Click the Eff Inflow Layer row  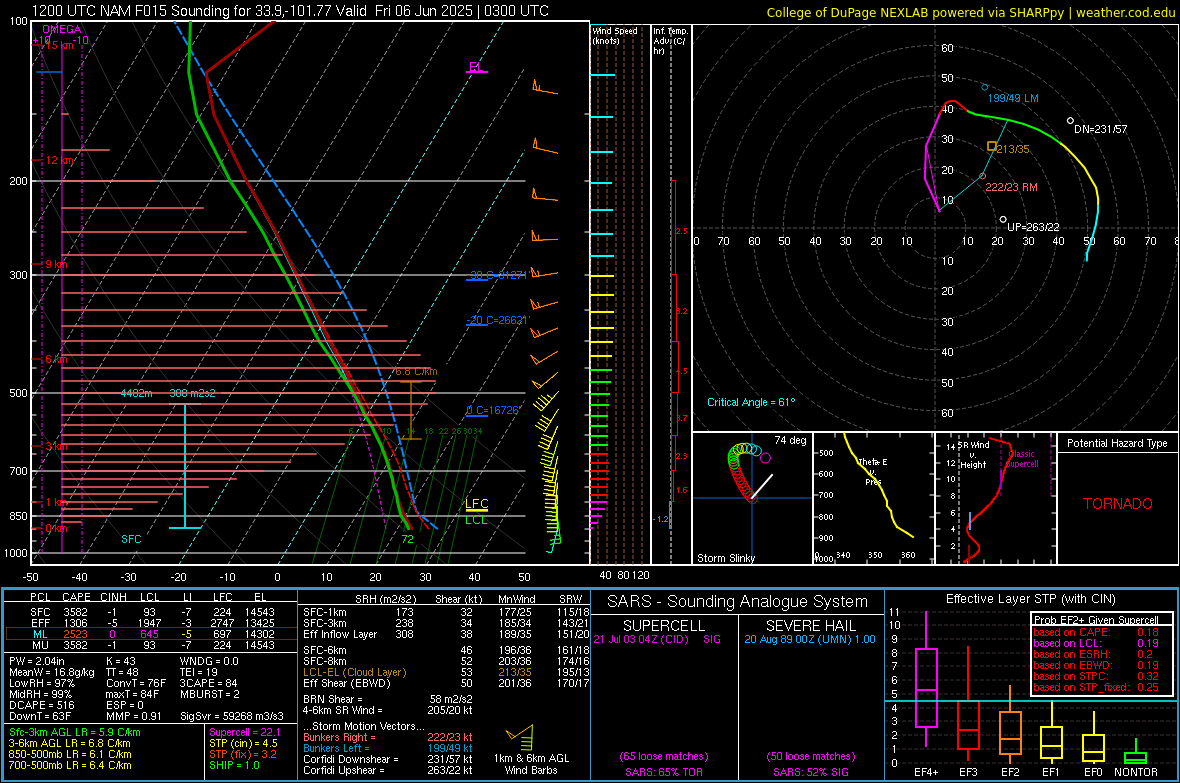[x=446, y=634]
